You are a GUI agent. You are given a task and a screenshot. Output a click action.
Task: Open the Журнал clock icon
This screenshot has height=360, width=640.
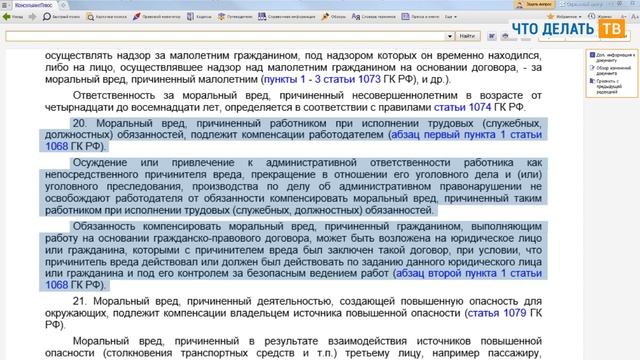(592, 16)
